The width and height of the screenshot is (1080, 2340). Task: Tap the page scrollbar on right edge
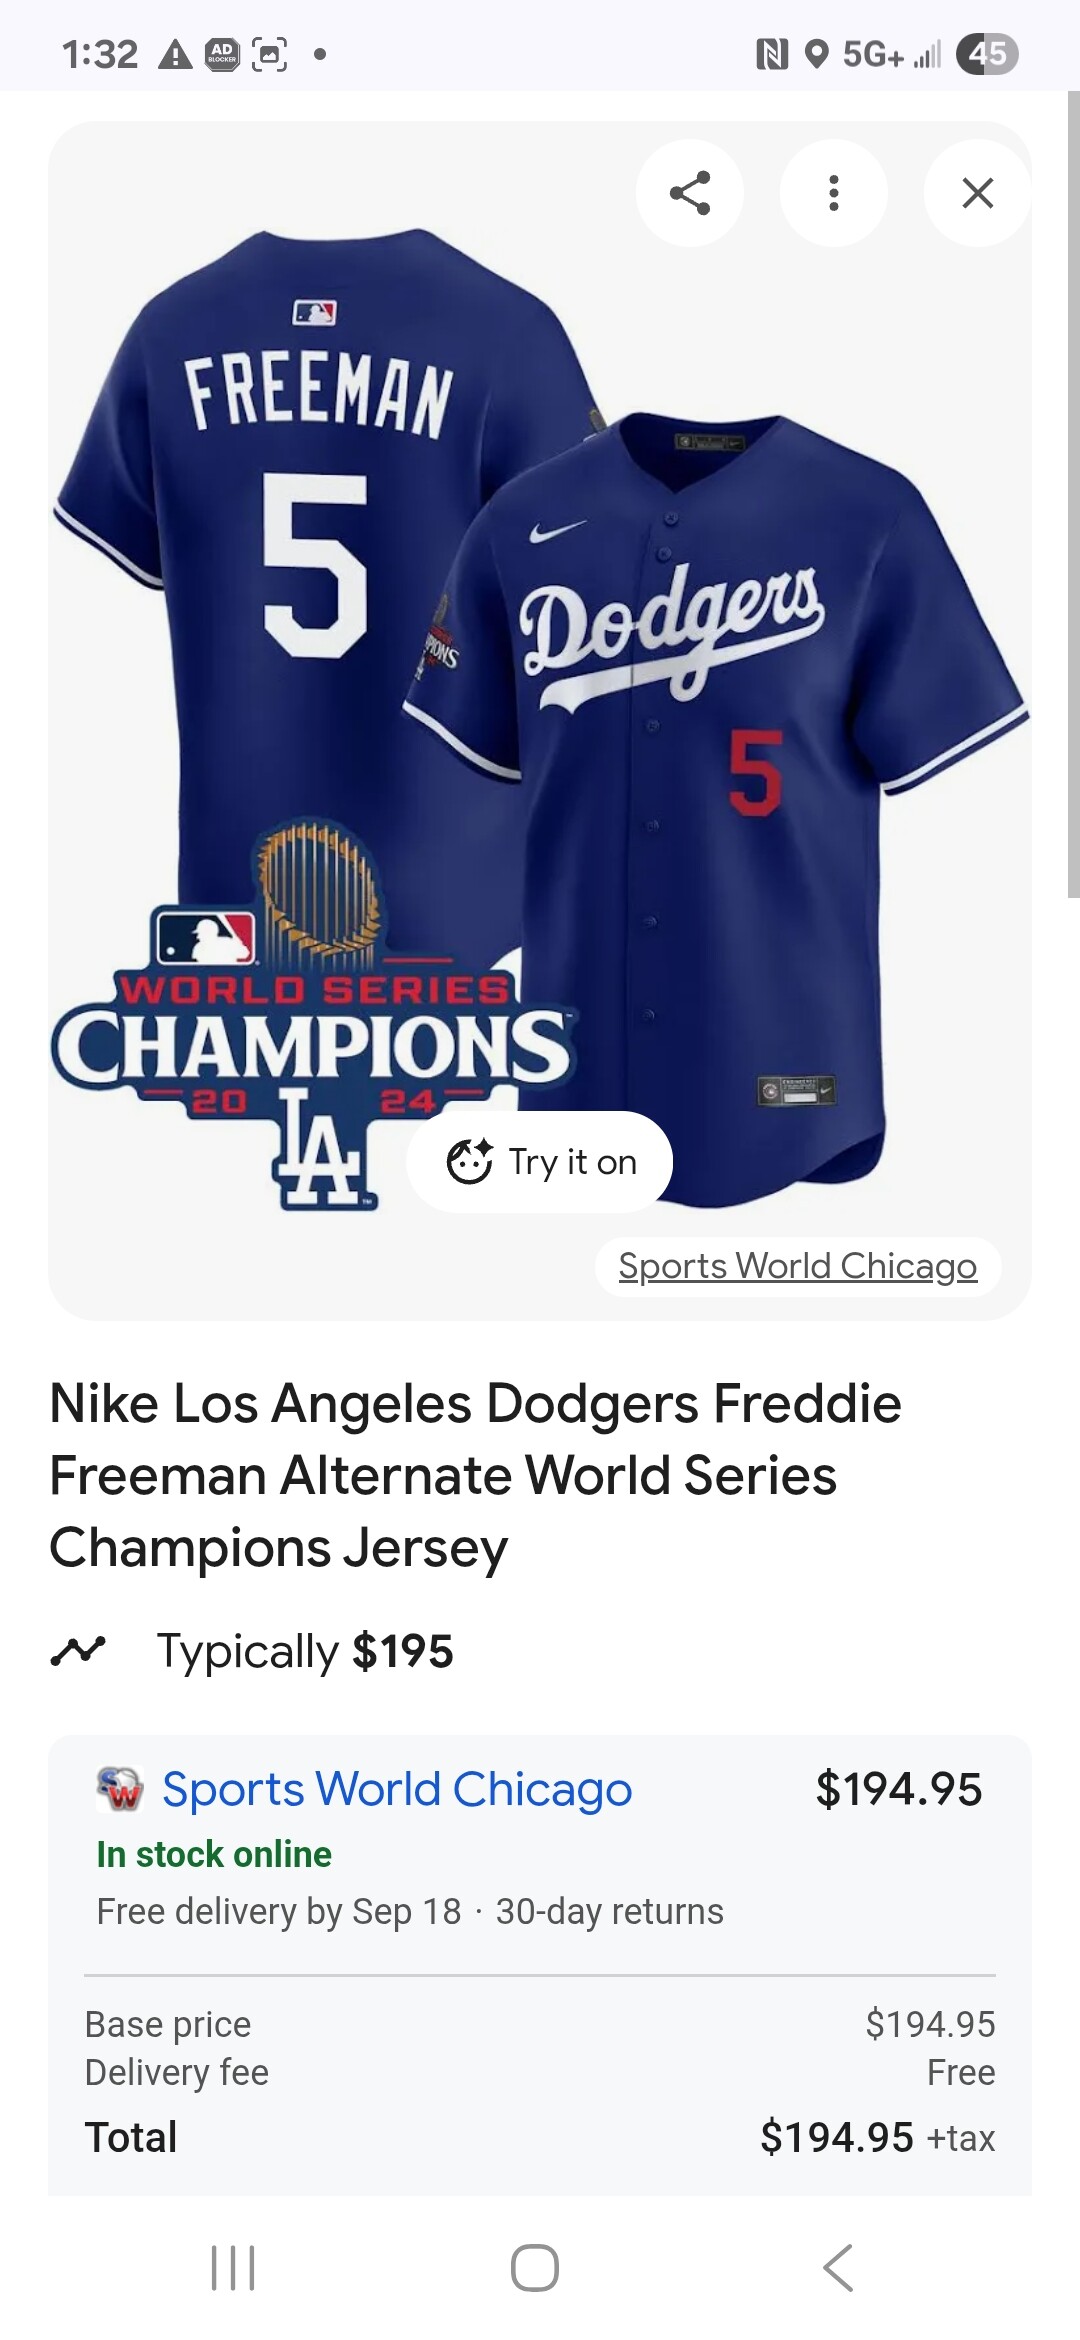click(1073, 495)
